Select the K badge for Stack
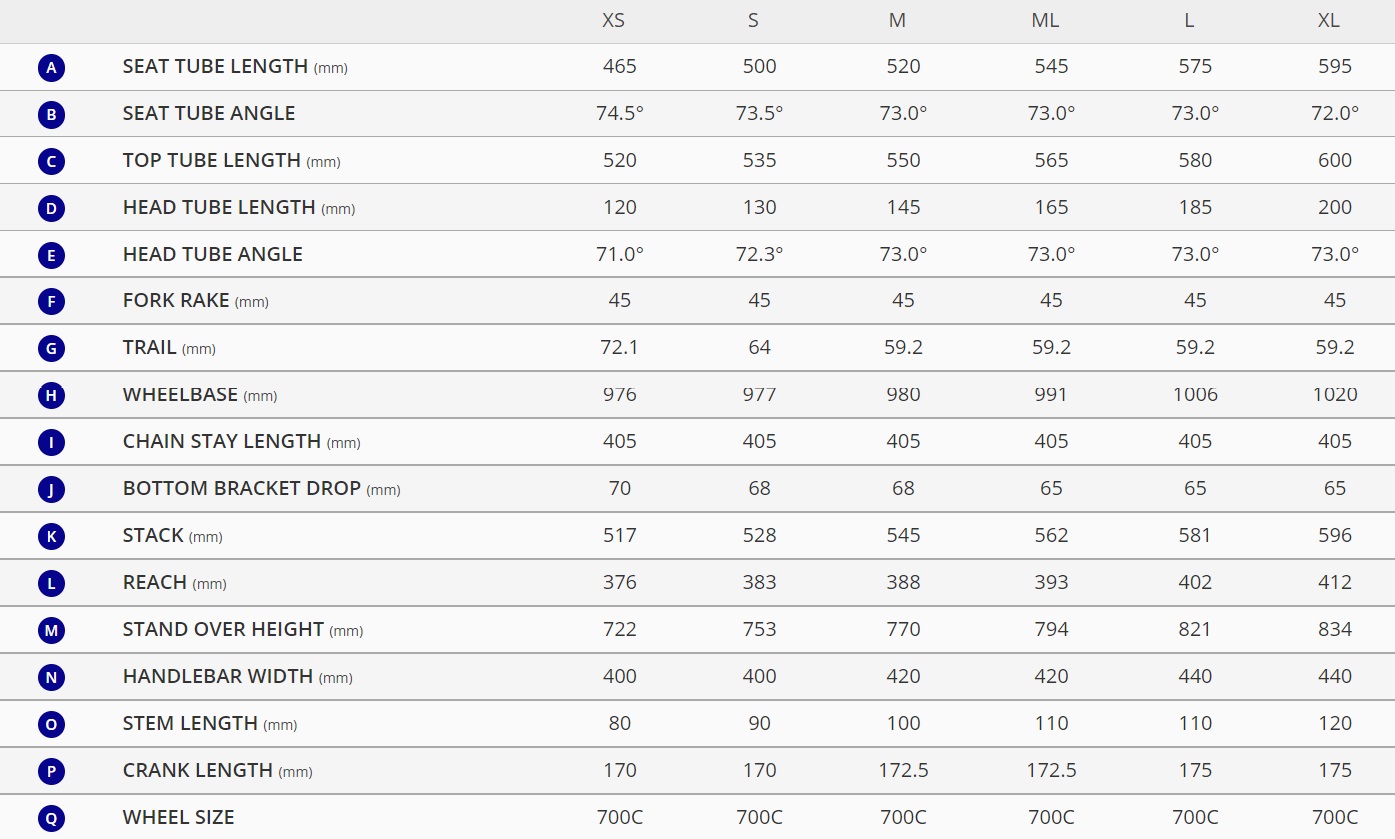Screen dimensions: 1395x839 (x=51, y=537)
